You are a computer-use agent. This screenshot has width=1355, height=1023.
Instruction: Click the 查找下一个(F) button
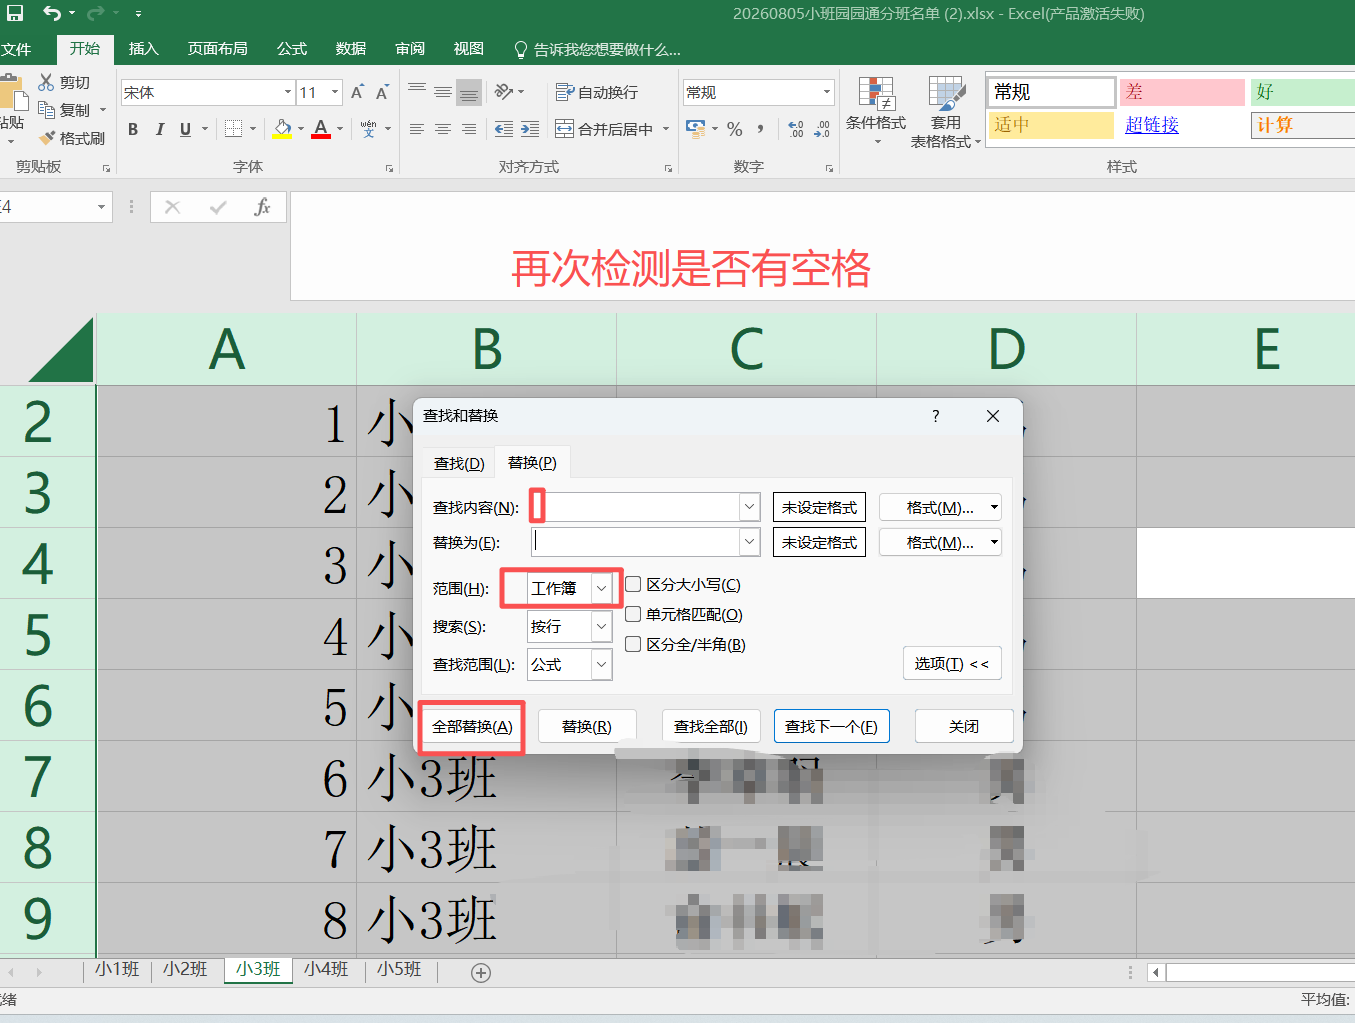(832, 726)
